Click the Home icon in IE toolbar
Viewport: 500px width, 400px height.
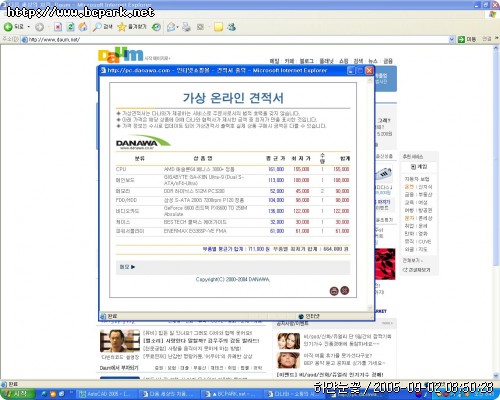pos(83,27)
